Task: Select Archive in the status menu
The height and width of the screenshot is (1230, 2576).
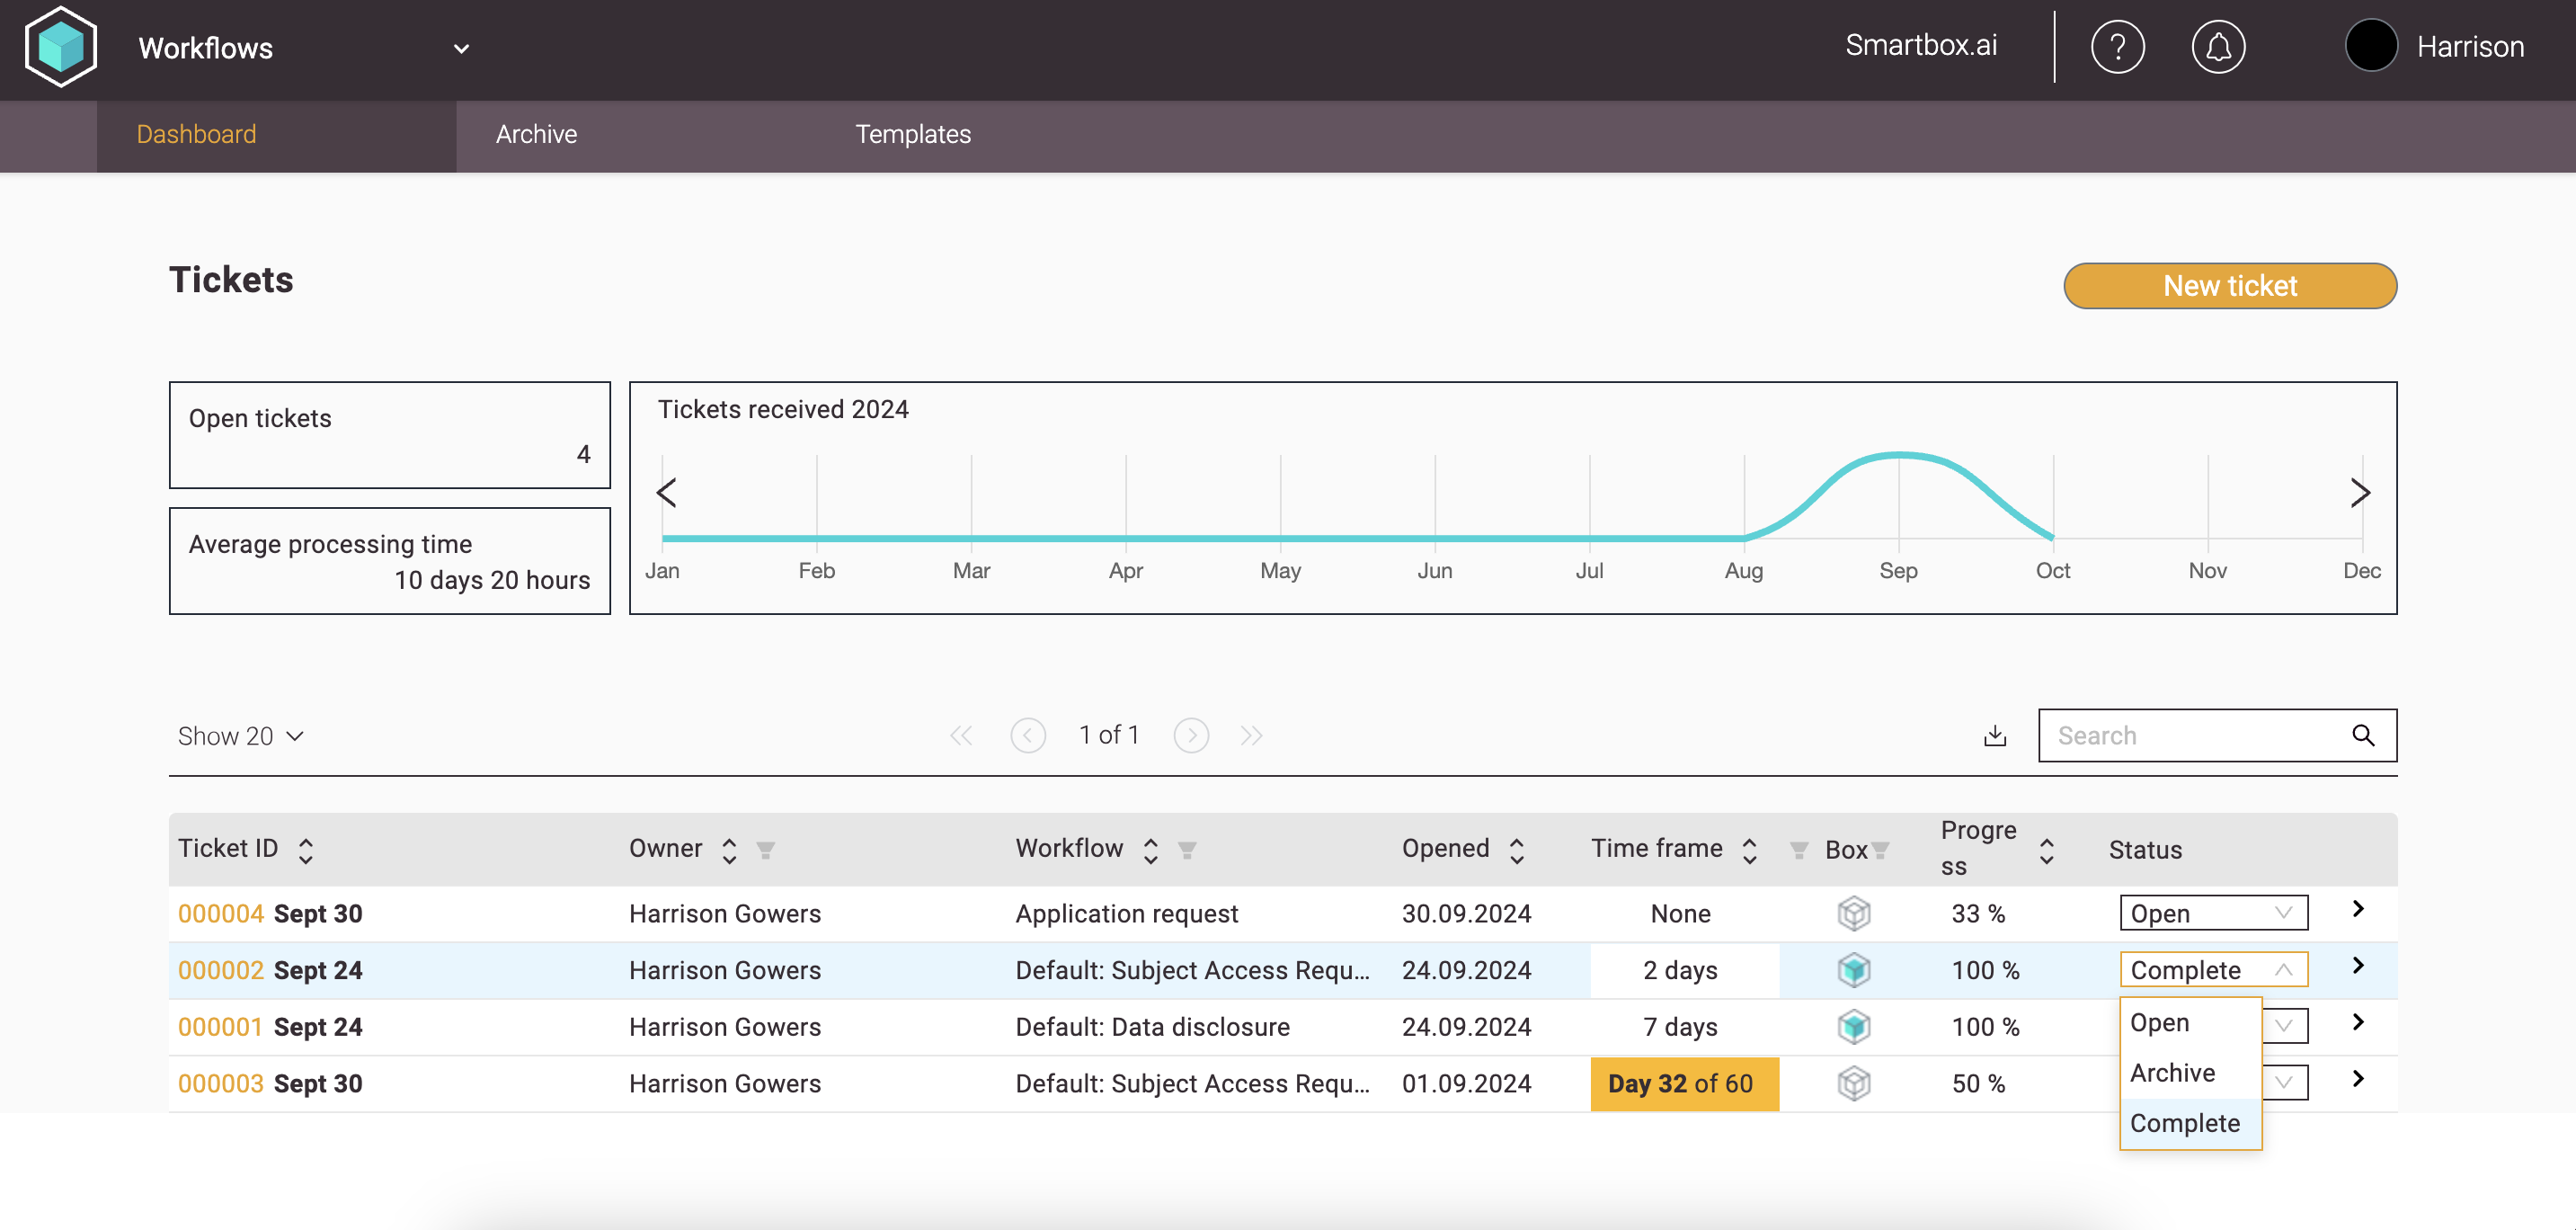Action: click(2172, 1073)
